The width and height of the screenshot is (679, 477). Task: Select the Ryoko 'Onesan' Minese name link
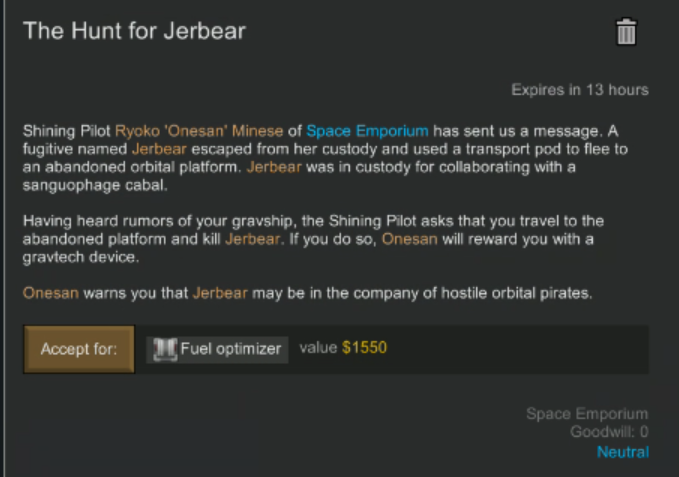point(199,131)
